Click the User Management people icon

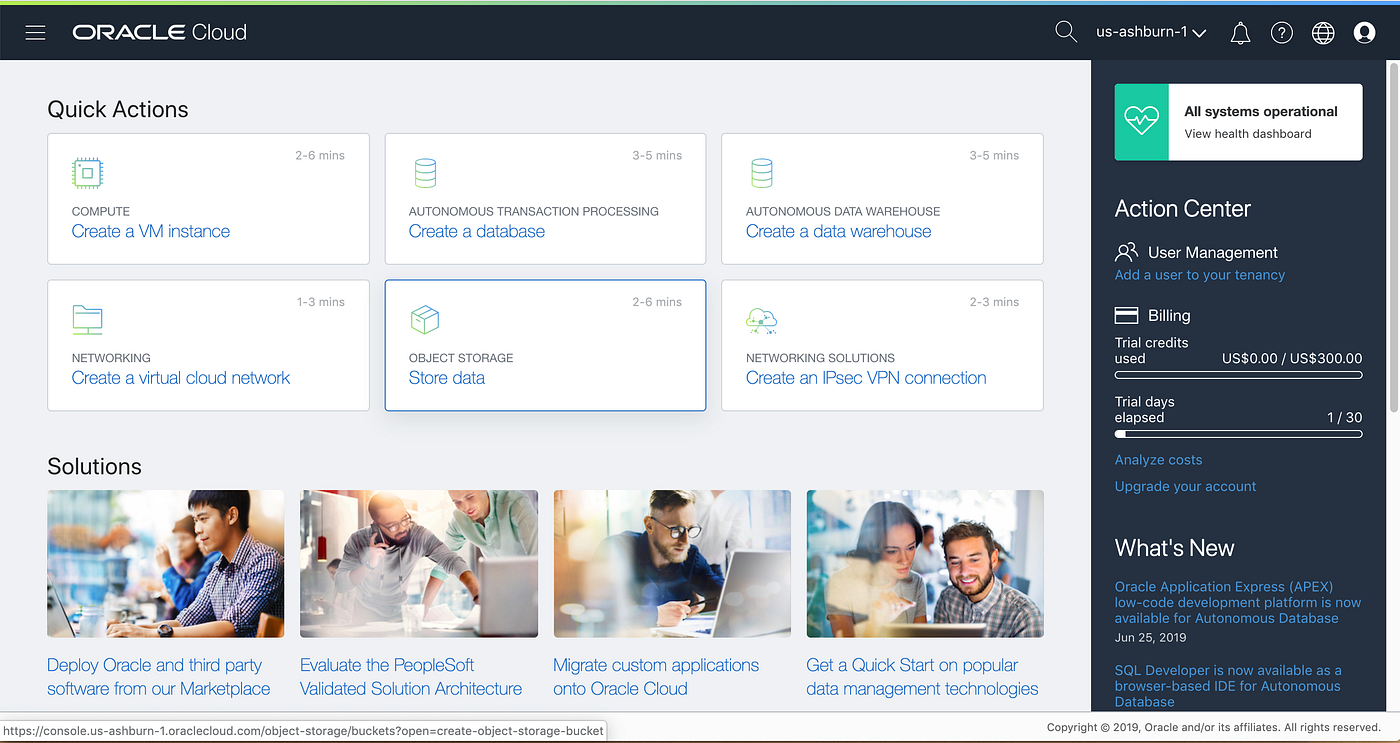click(1128, 252)
